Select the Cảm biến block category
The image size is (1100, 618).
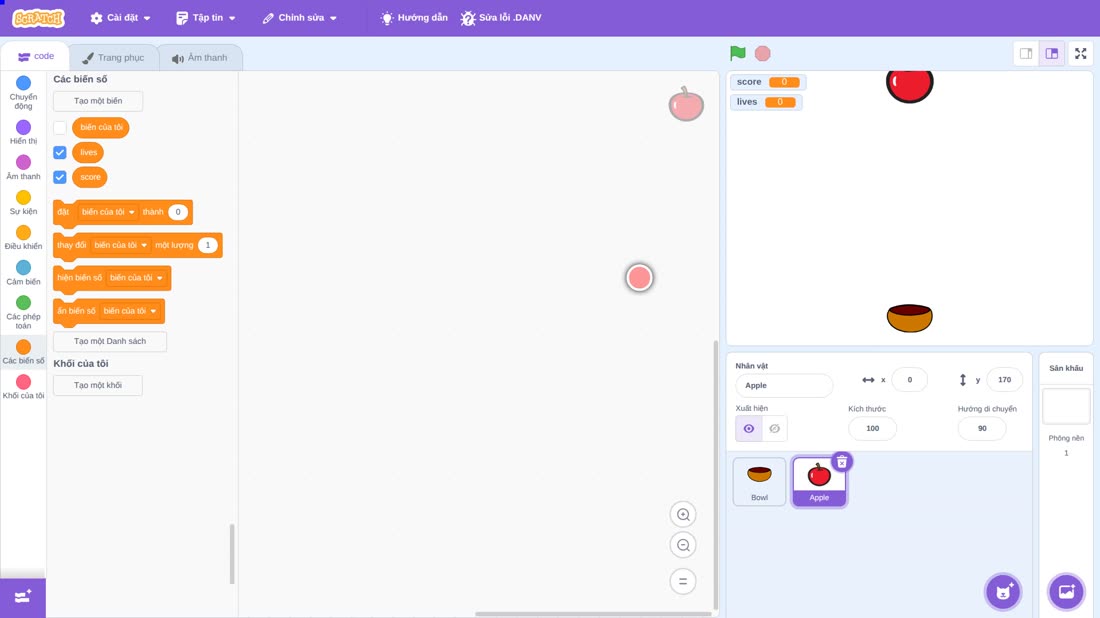click(23, 273)
